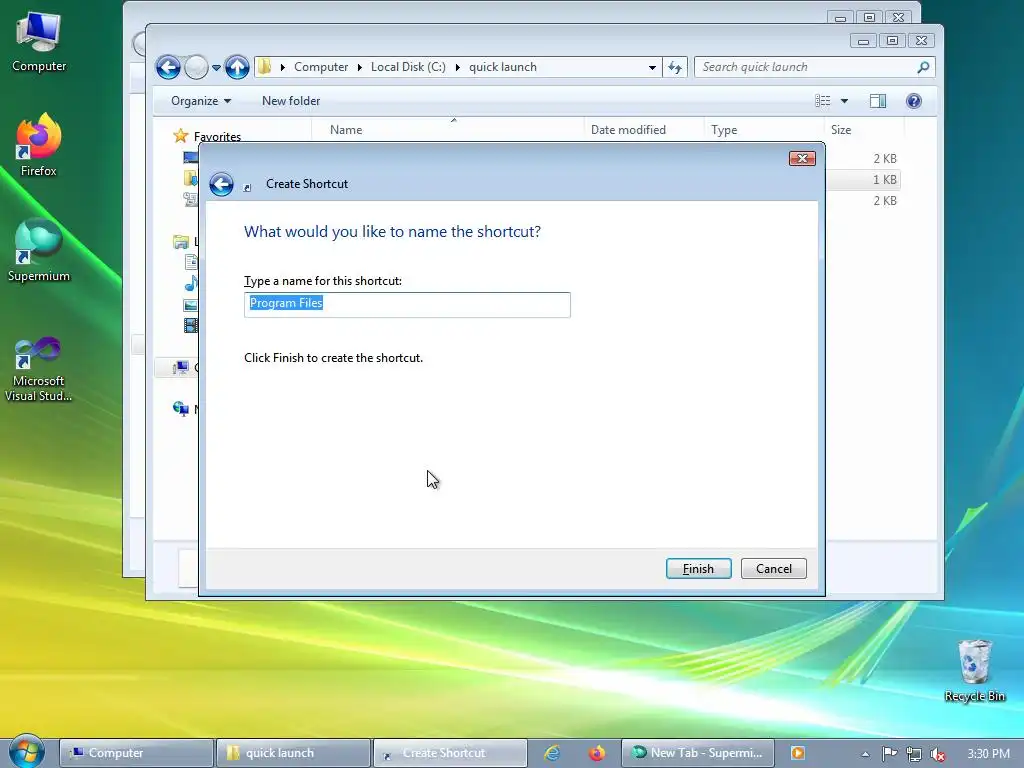Launch Firefox from taskbar
The width and height of the screenshot is (1024, 768).
tap(596, 753)
